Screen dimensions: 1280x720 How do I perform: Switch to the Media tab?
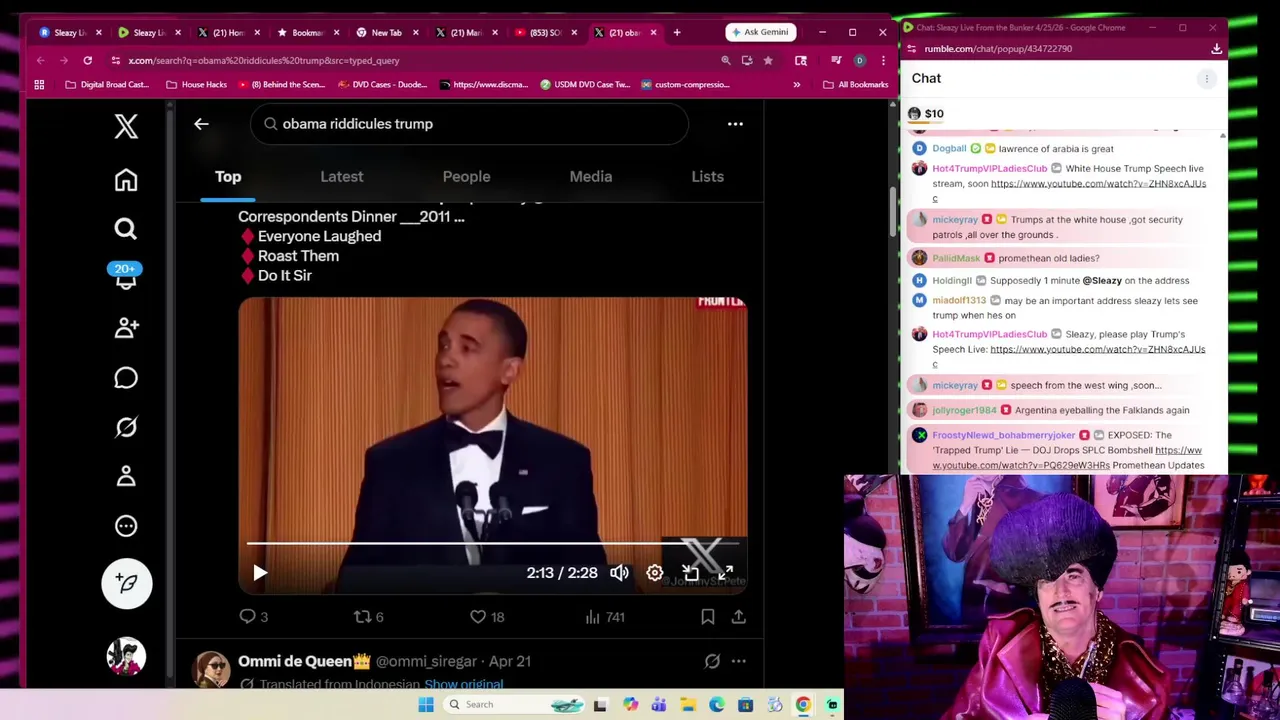[590, 177]
